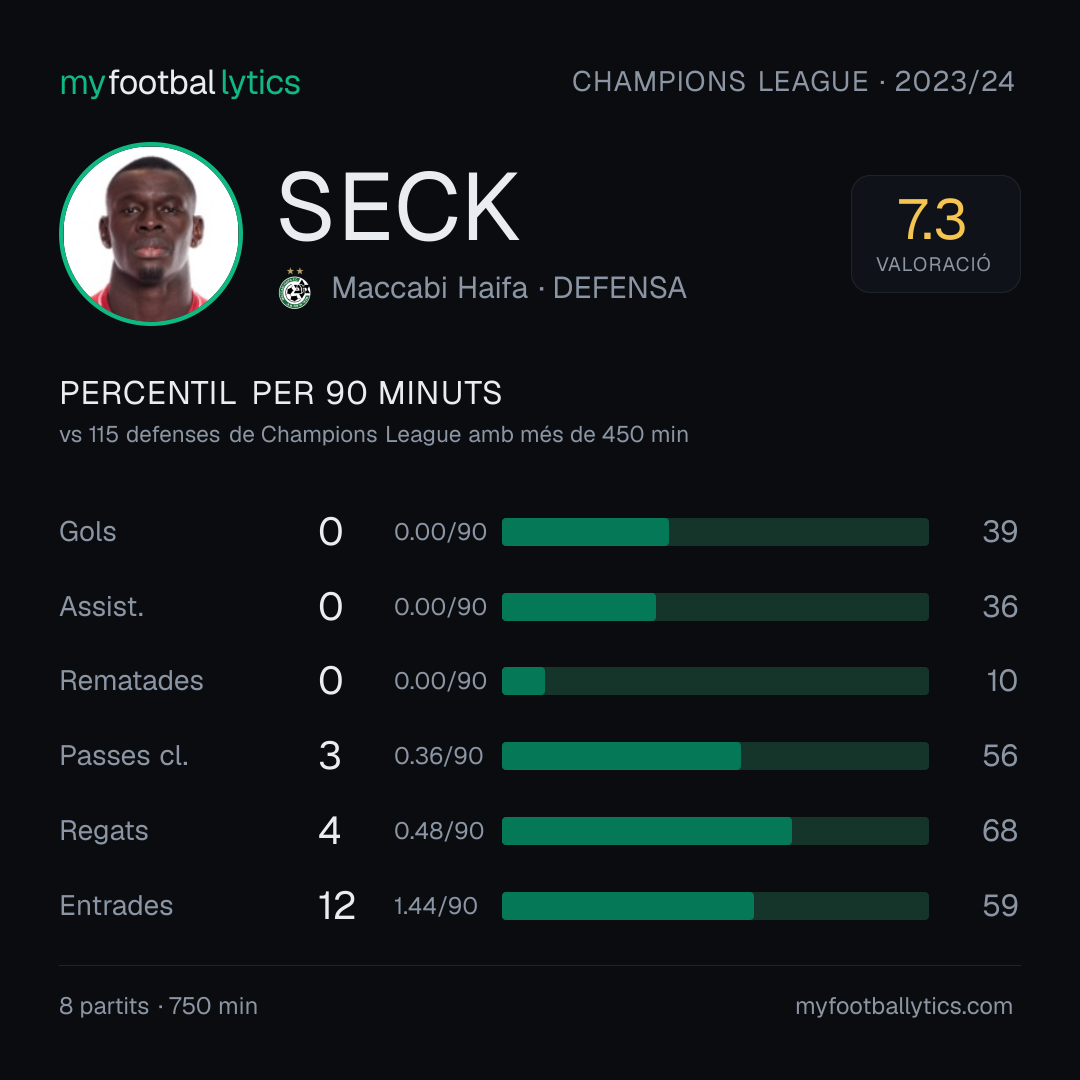
Task: Click the Passes cl. percentile bar
Action: click(715, 756)
